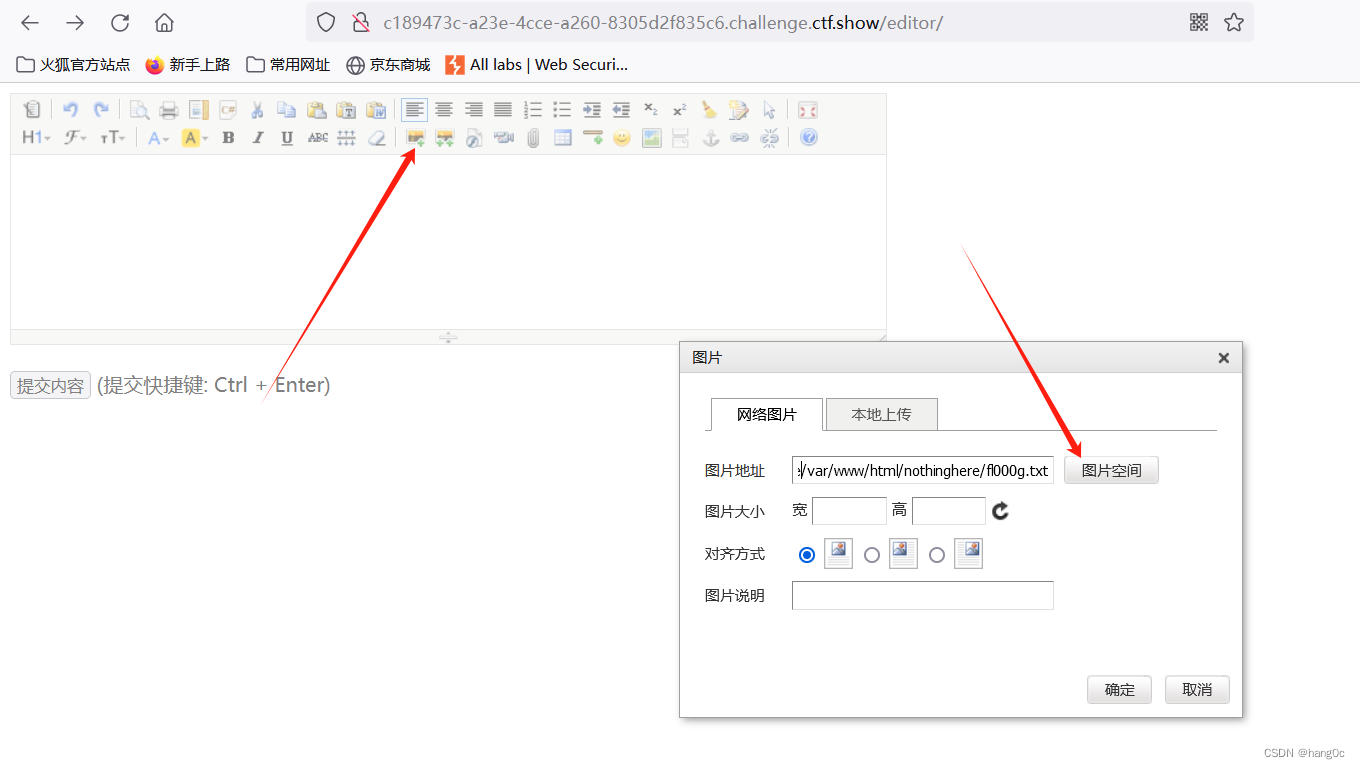Insert a code block (C# icon)
The height and width of the screenshot is (769, 1360).
tap(228, 110)
